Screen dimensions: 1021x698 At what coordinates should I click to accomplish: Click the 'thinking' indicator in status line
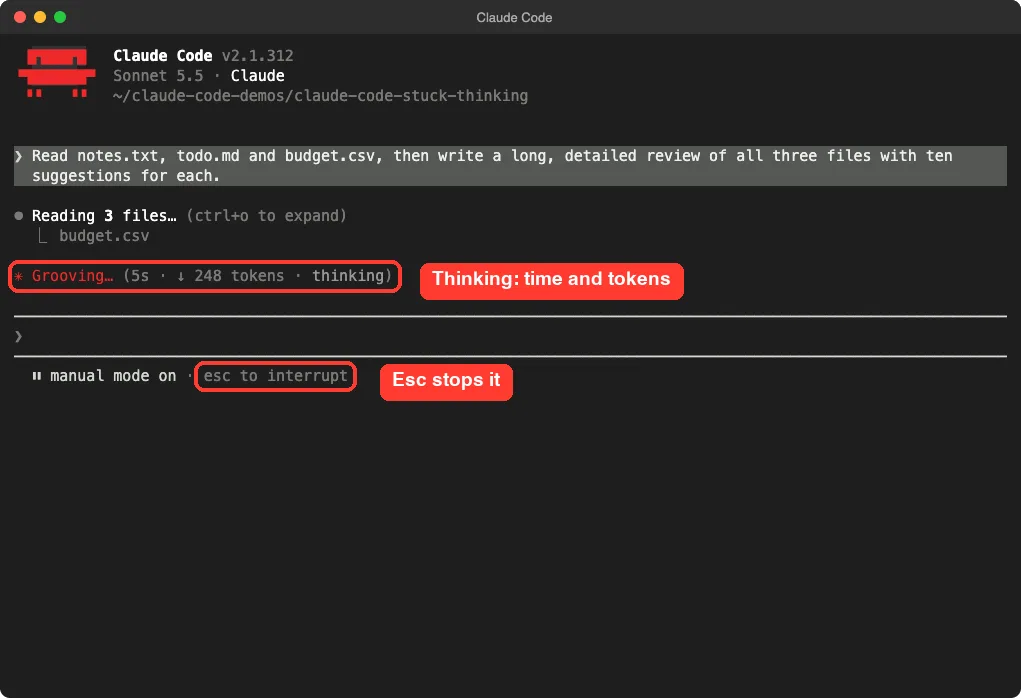point(348,276)
